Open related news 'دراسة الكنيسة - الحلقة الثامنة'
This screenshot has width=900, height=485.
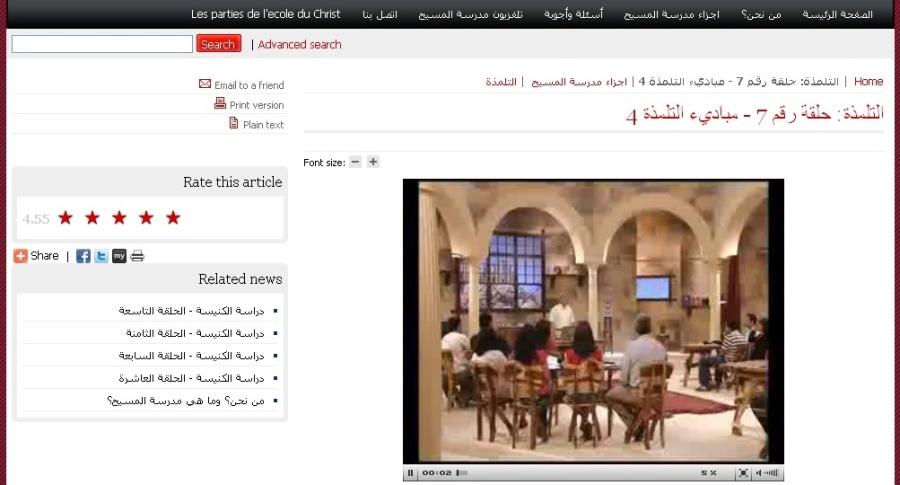[195, 333]
